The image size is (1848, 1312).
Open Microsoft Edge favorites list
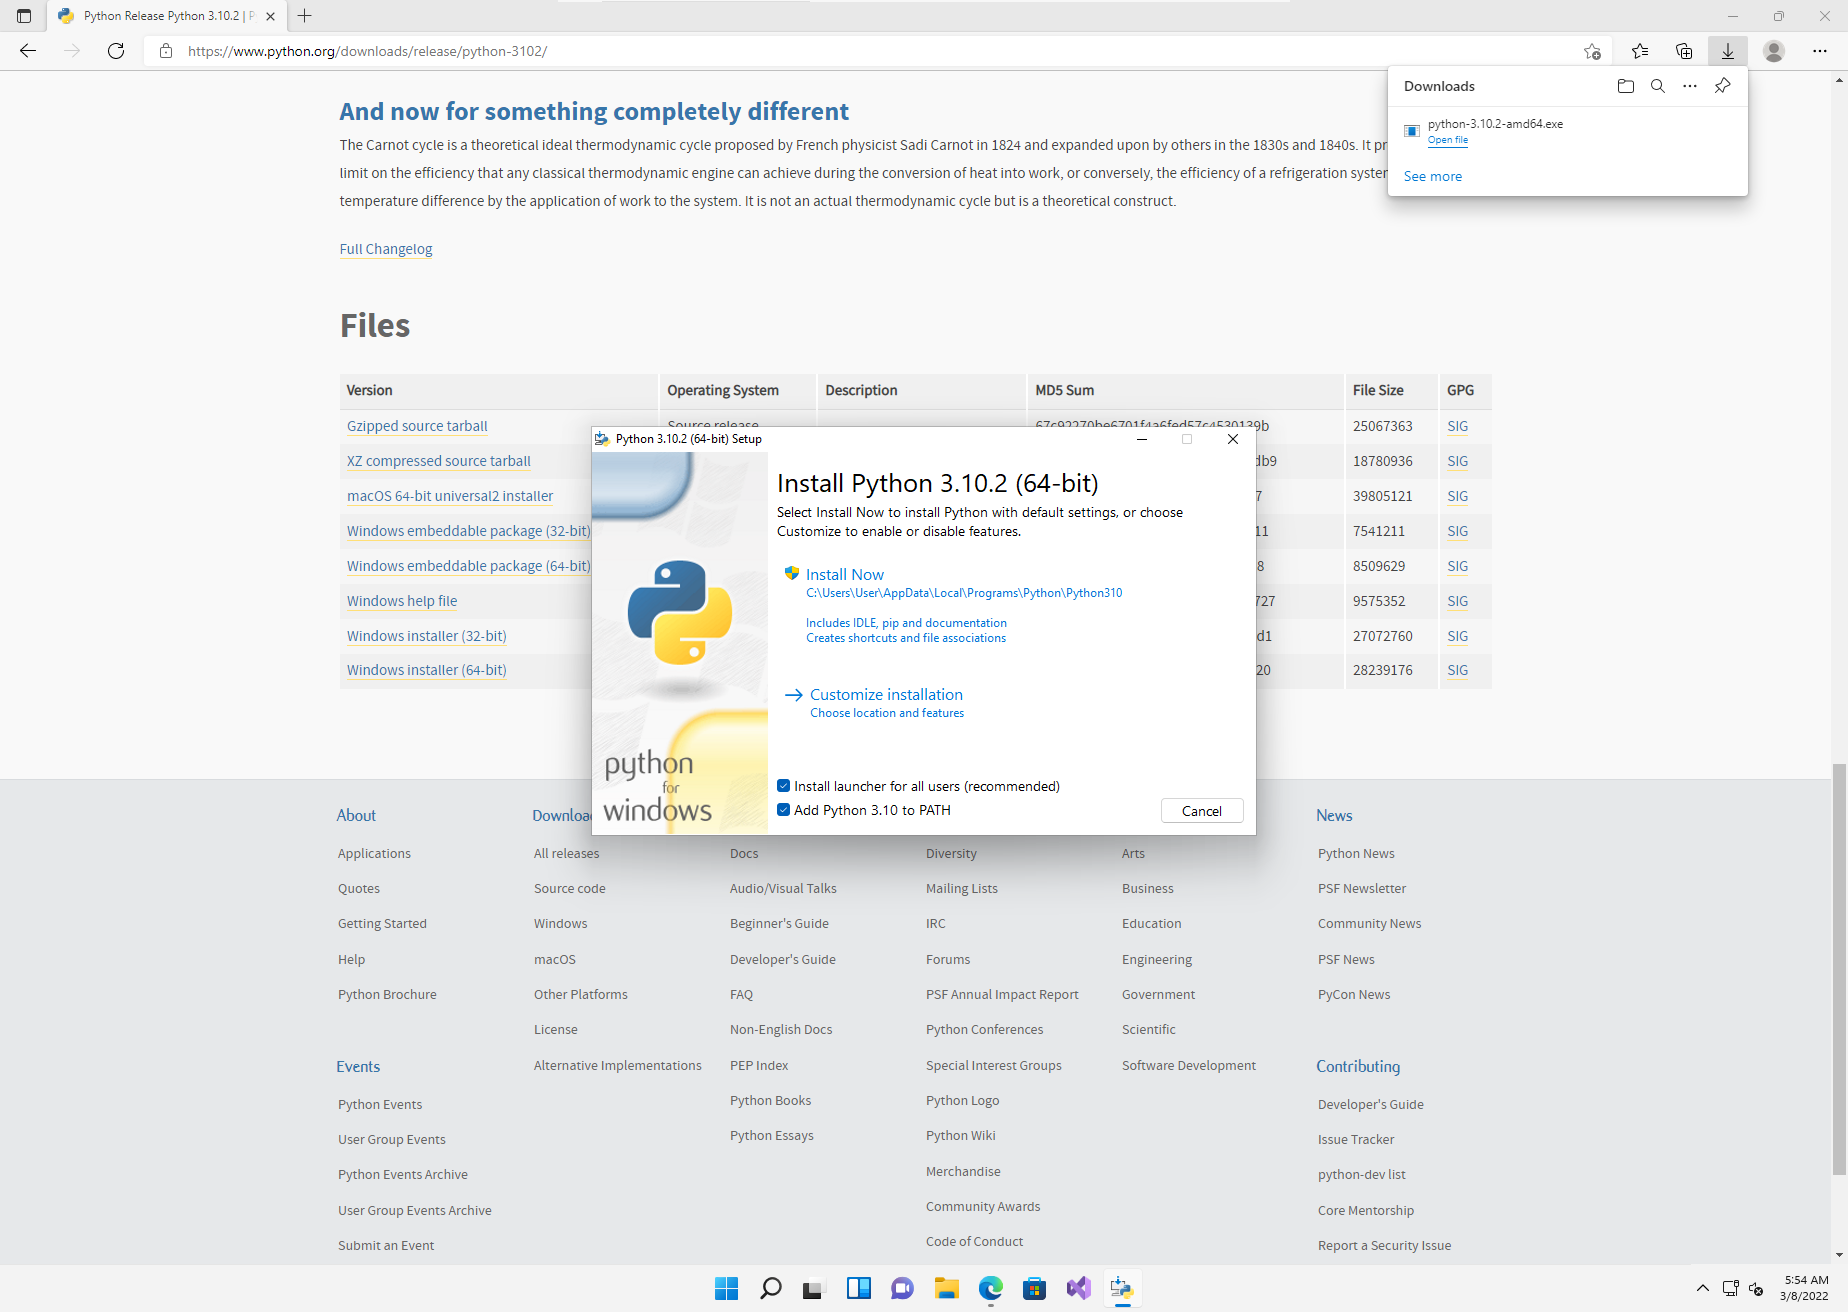1639,51
